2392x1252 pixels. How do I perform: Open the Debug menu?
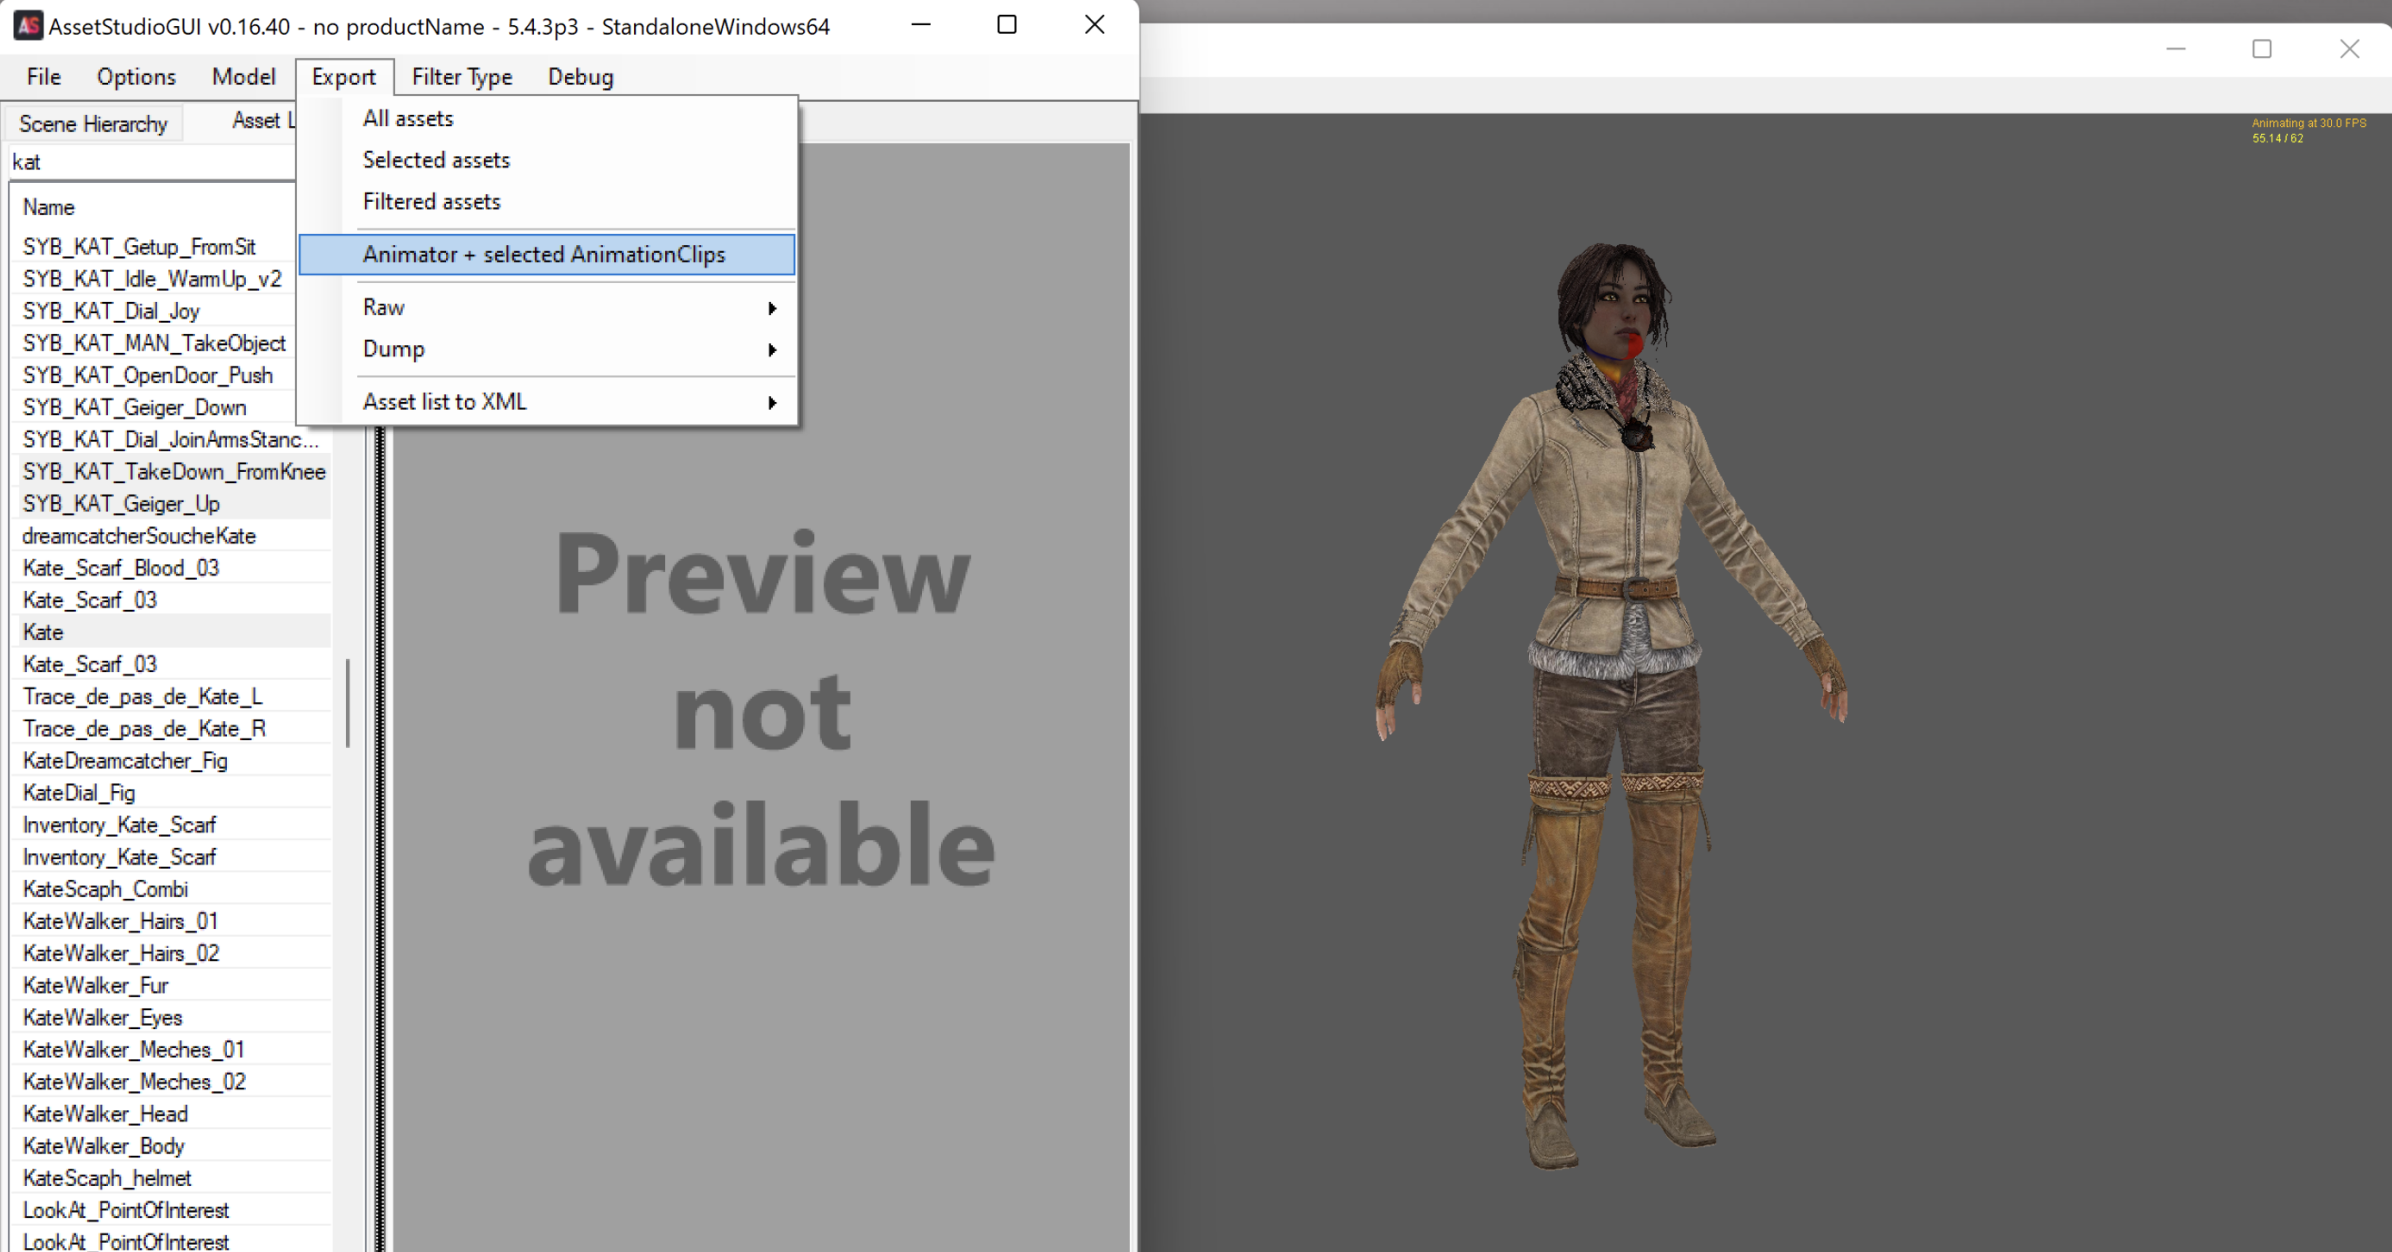[579, 76]
